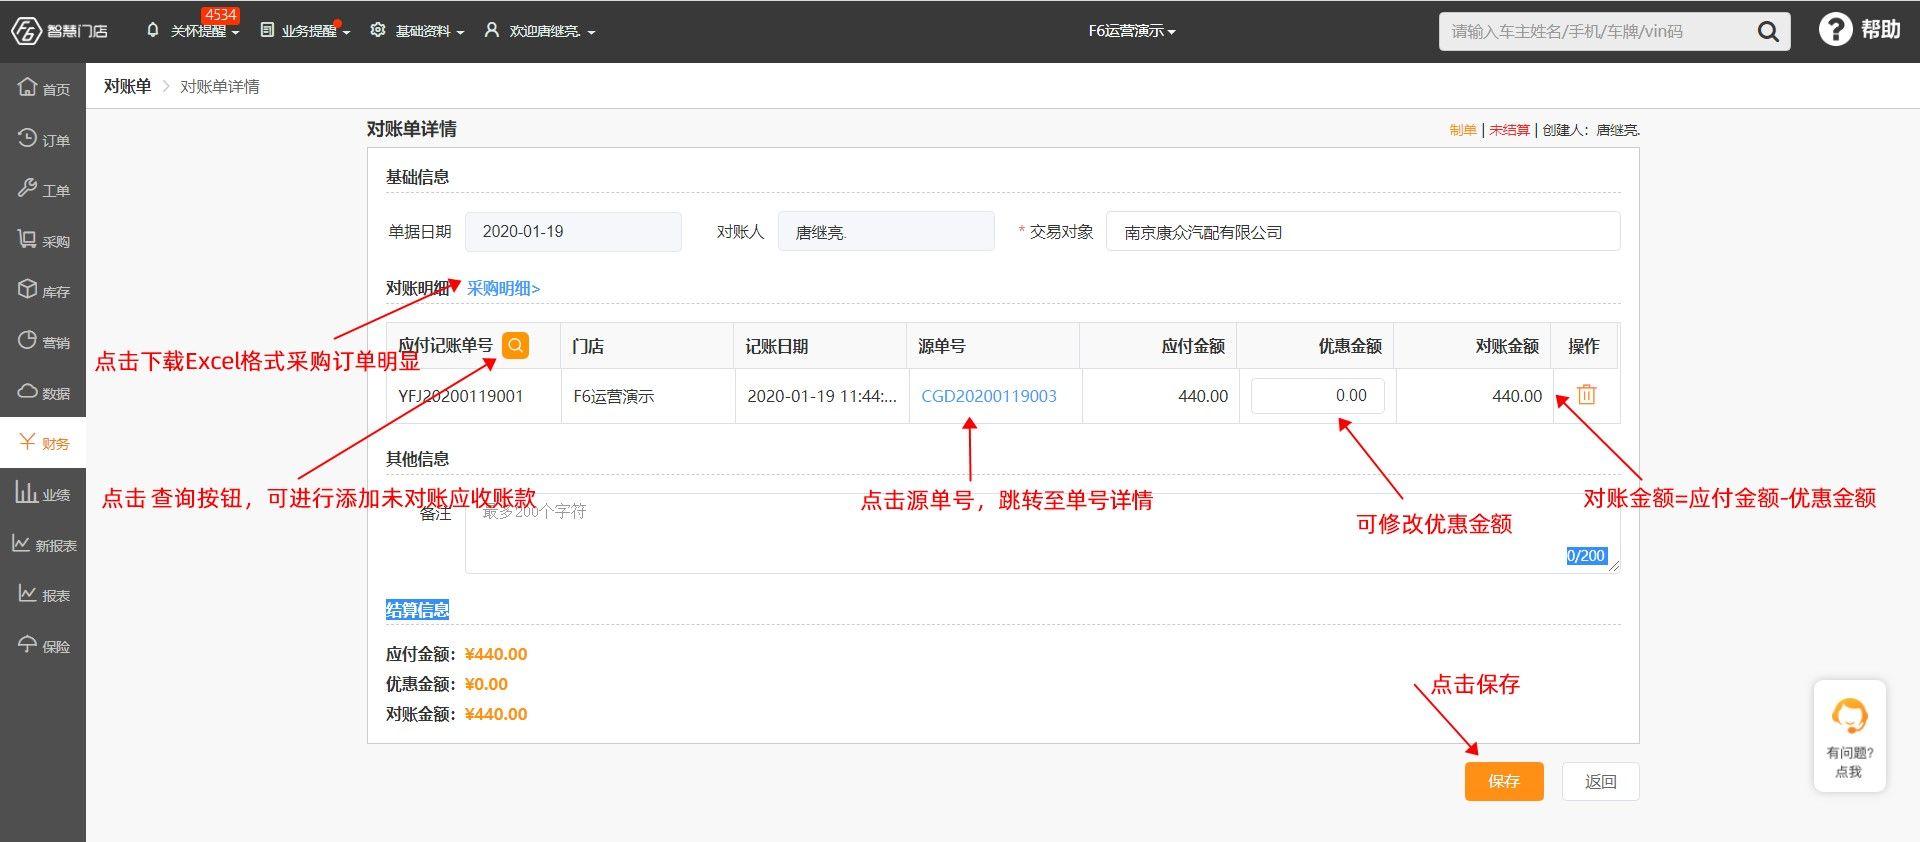Open 营销 pie item in sidebar
Screen dimensions: 1920x842
43,341
